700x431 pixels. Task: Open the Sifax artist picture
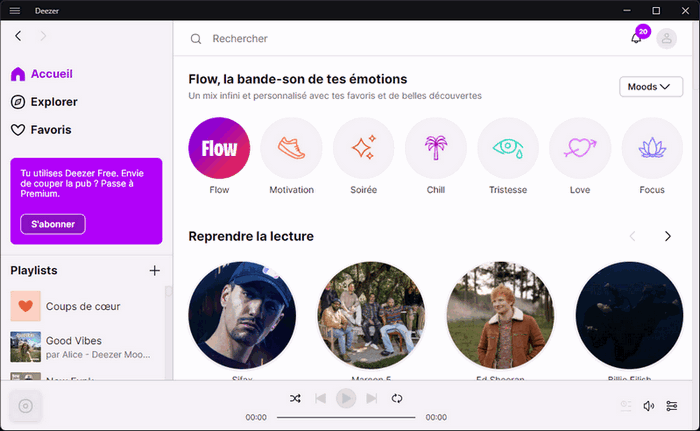pyautogui.click(x=242, y=315)
